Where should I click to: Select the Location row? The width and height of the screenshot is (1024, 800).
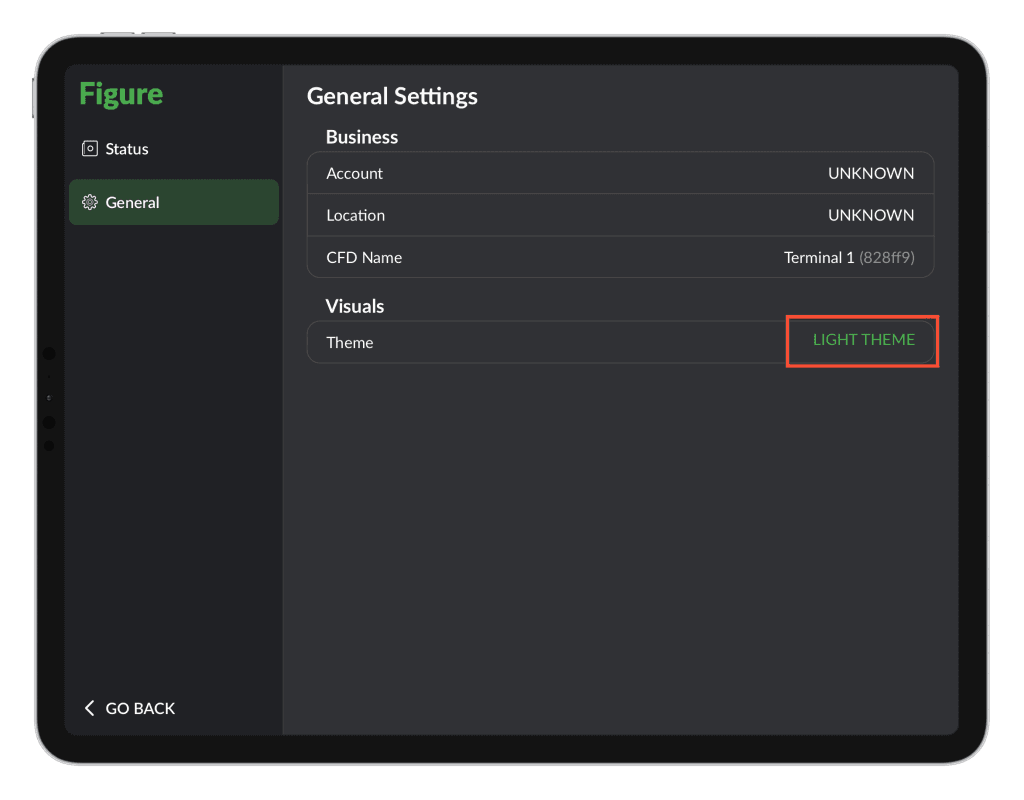pyautogui.click(x=620, y=215)
